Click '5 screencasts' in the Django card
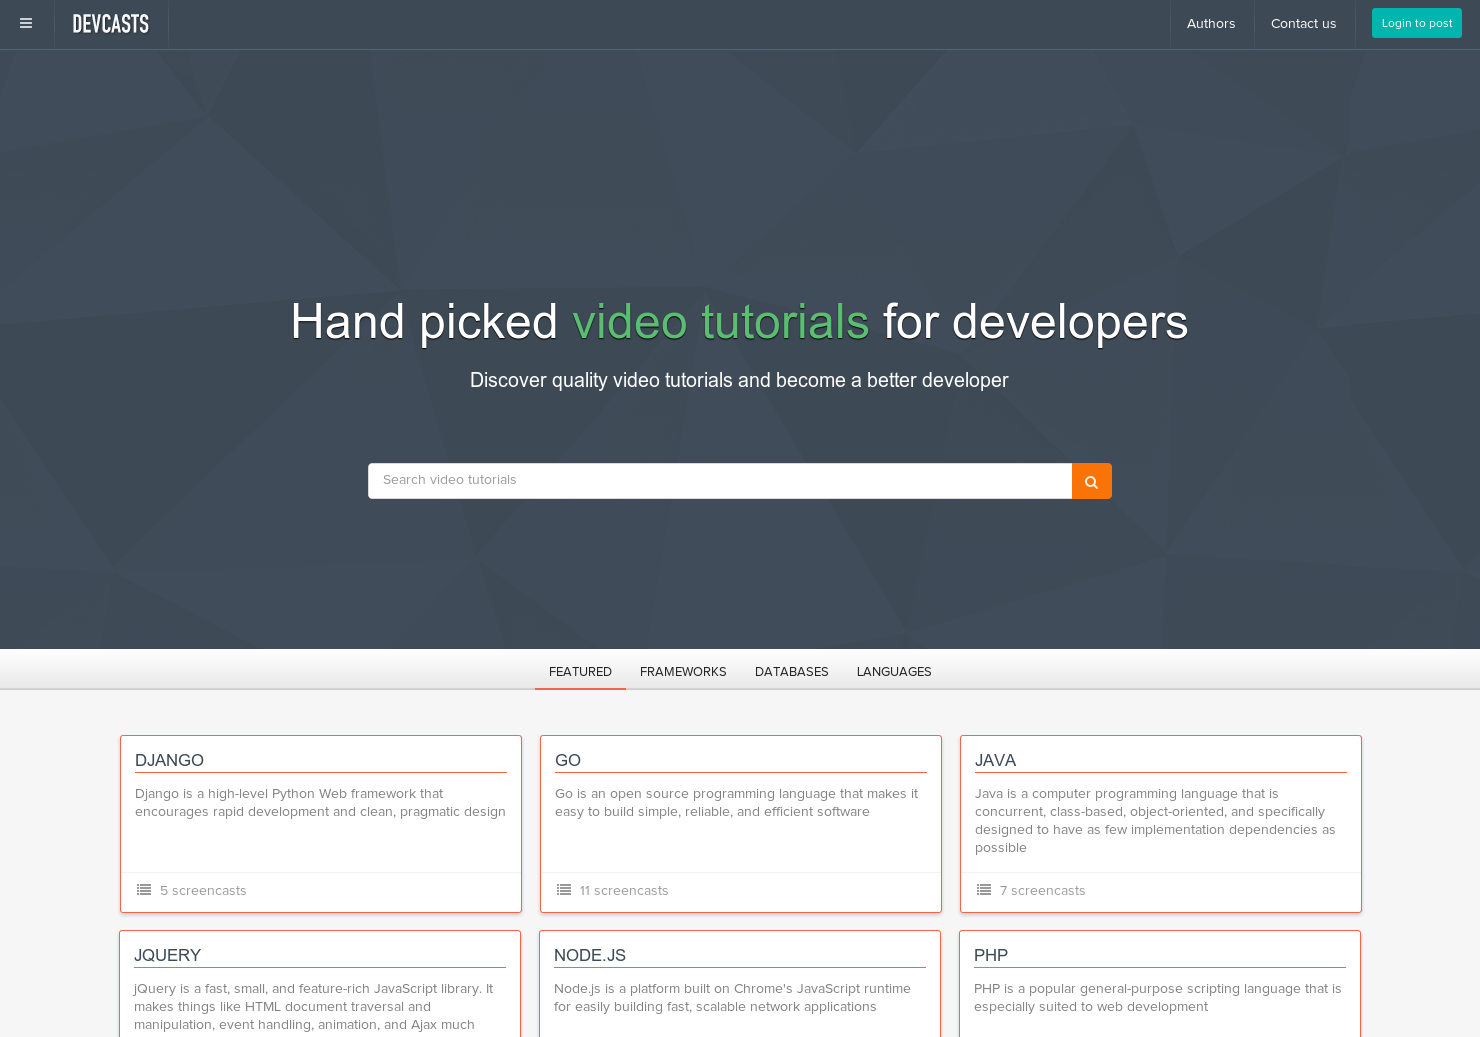 (x=203, y=890)
